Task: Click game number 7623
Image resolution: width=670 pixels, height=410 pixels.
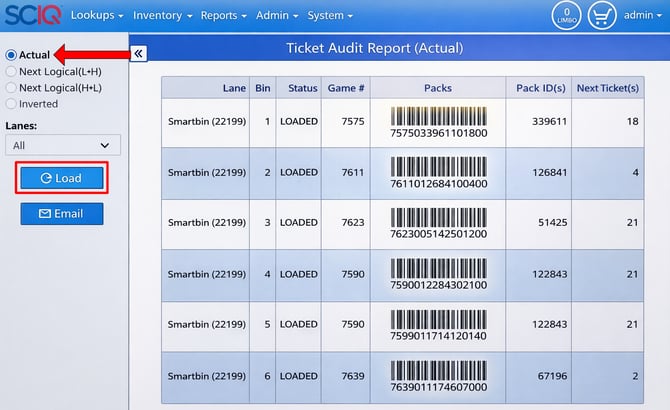Action: tap(353, 223)
